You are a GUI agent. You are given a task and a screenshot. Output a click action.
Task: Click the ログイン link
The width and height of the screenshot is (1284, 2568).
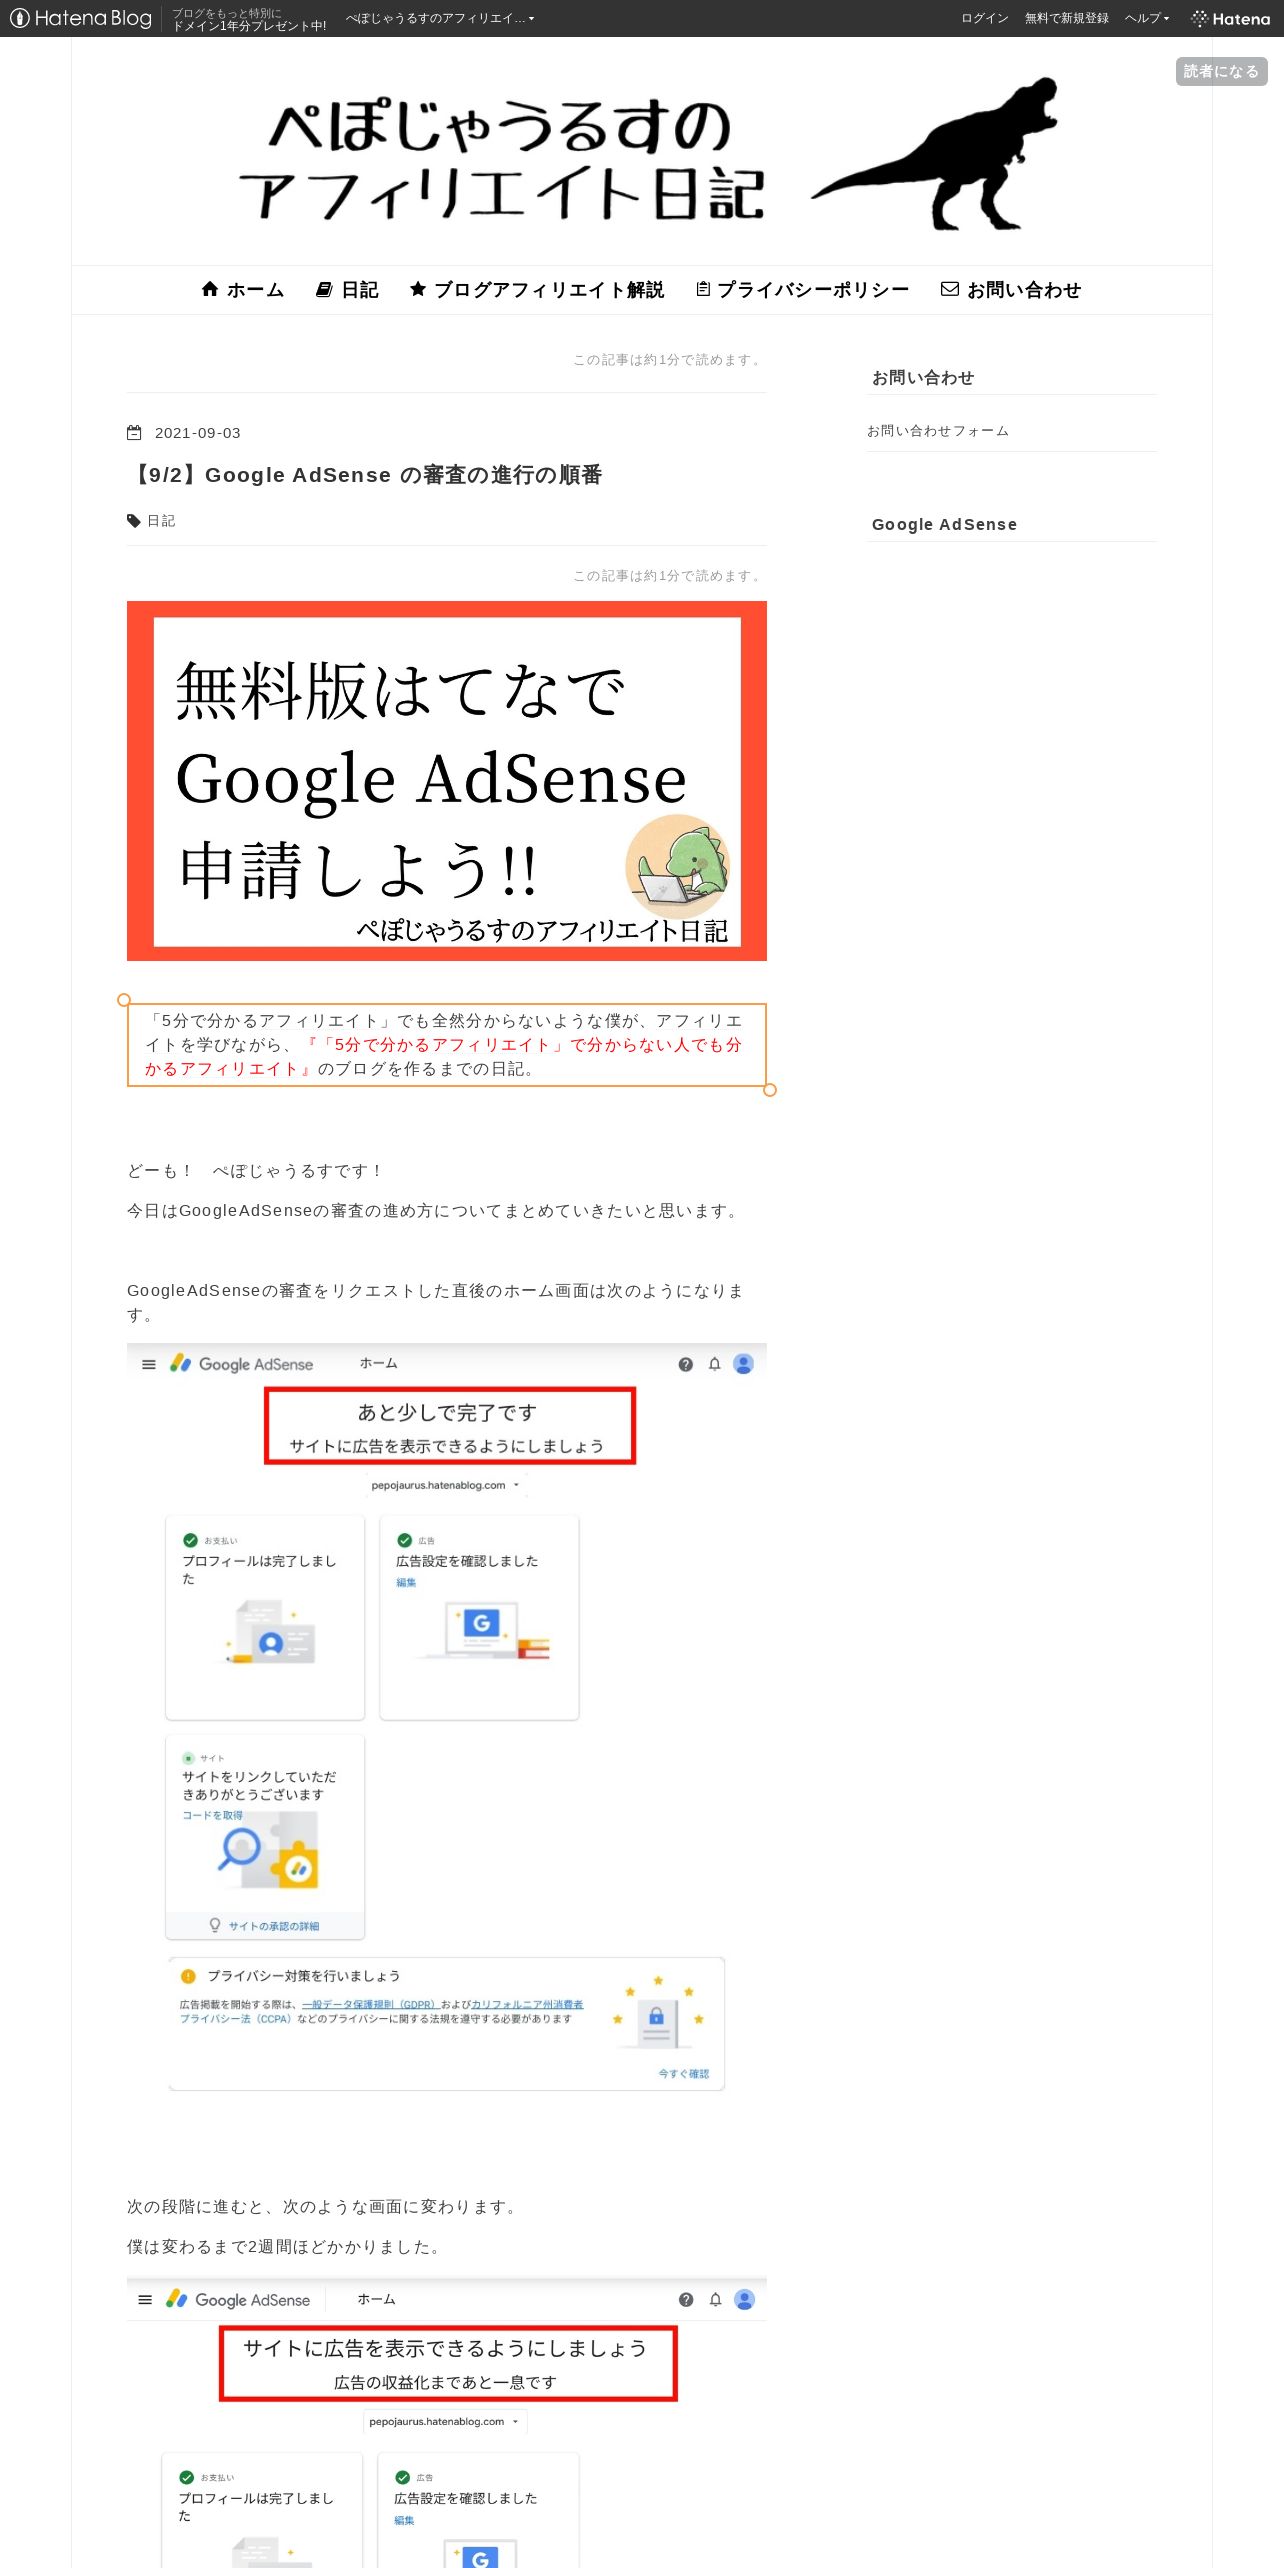pyautogui.click(x=984, y=18)
